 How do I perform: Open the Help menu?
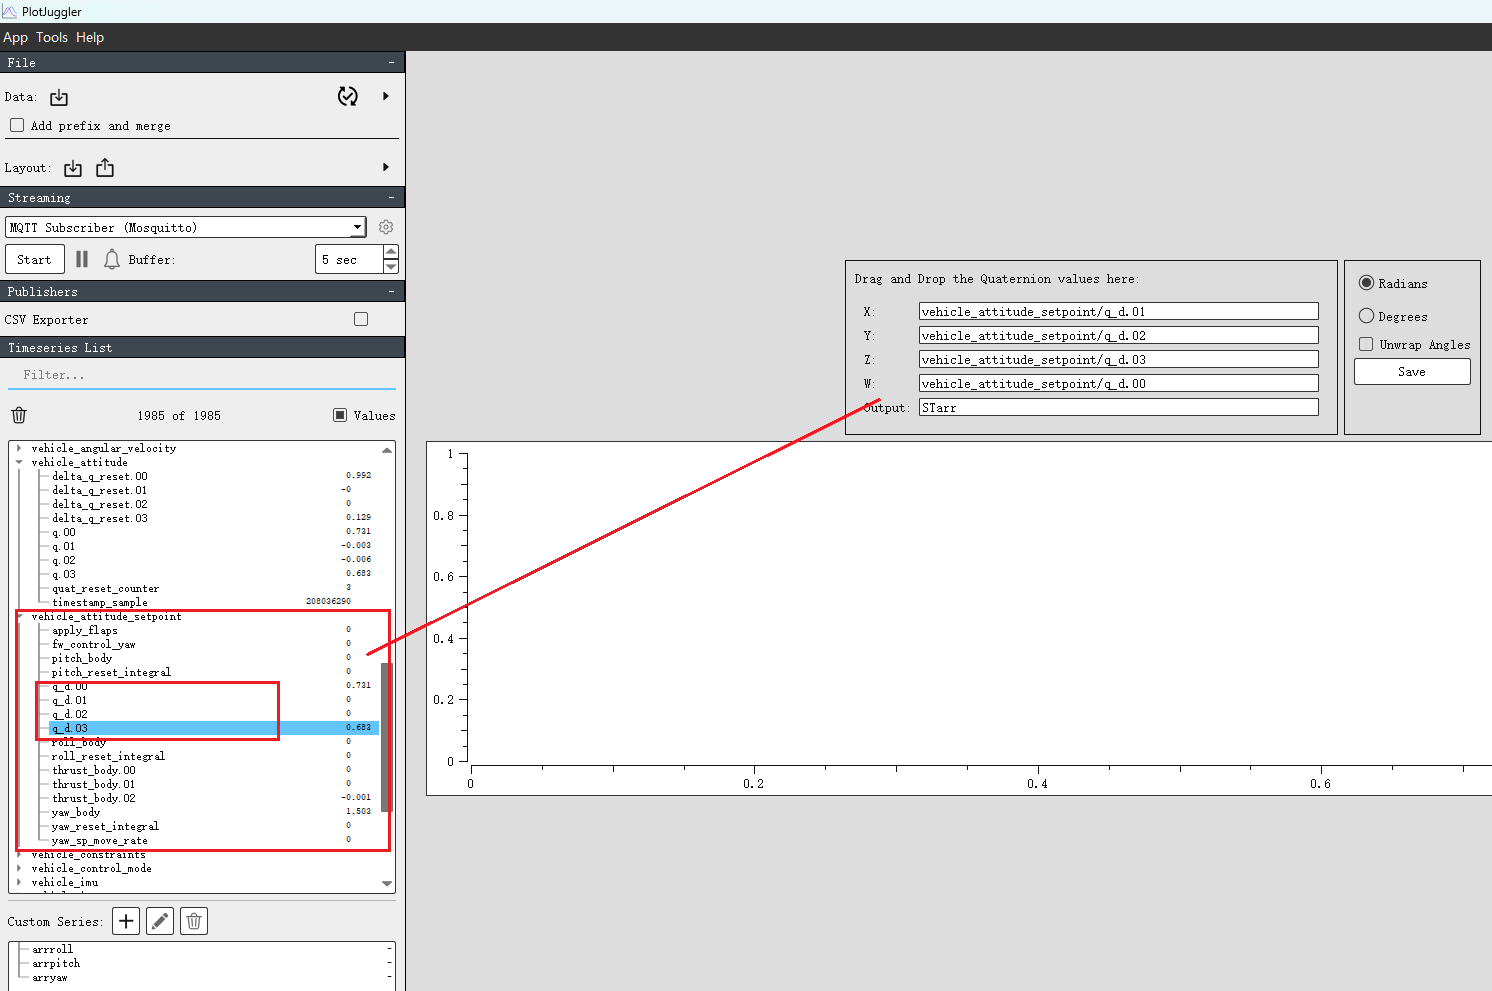coord(90,37)
